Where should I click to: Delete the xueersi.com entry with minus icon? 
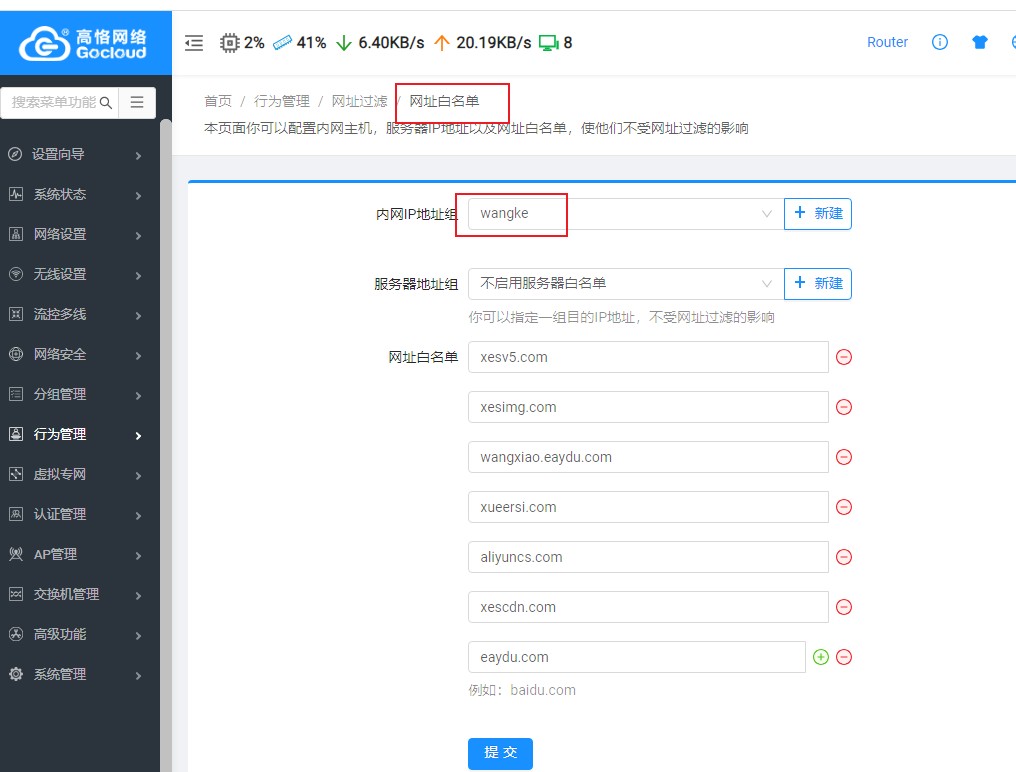(x=843, y=507)
